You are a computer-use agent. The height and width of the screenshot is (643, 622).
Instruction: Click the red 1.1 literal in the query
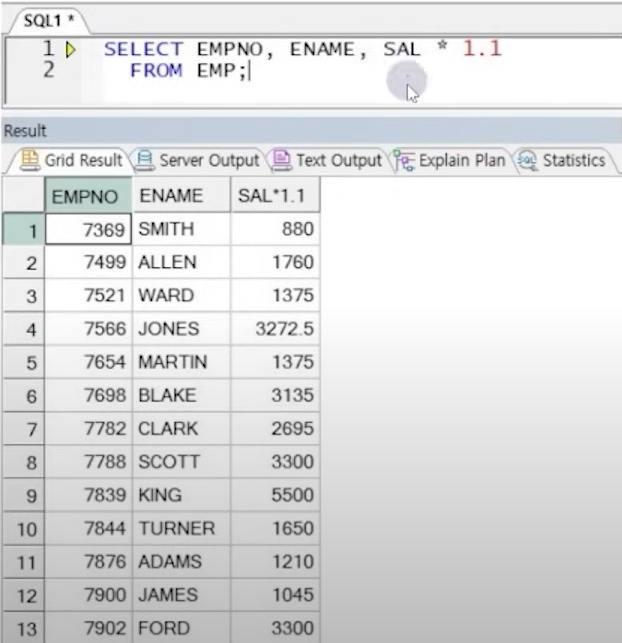482,49
